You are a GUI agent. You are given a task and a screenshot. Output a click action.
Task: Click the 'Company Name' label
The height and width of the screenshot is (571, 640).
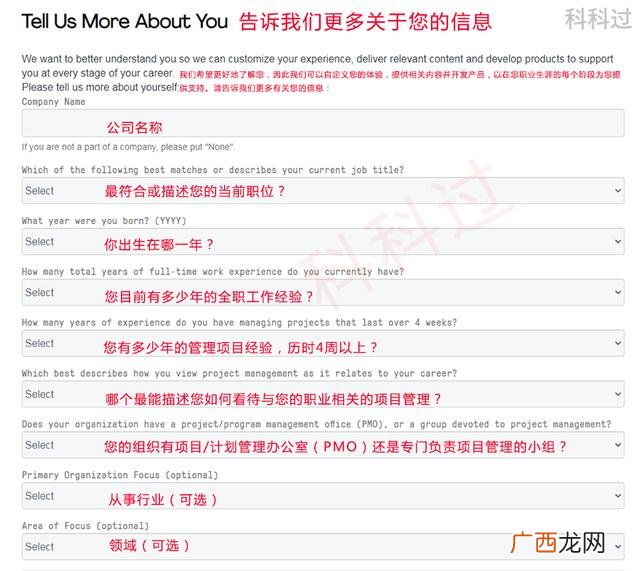(x=53, y=102)
